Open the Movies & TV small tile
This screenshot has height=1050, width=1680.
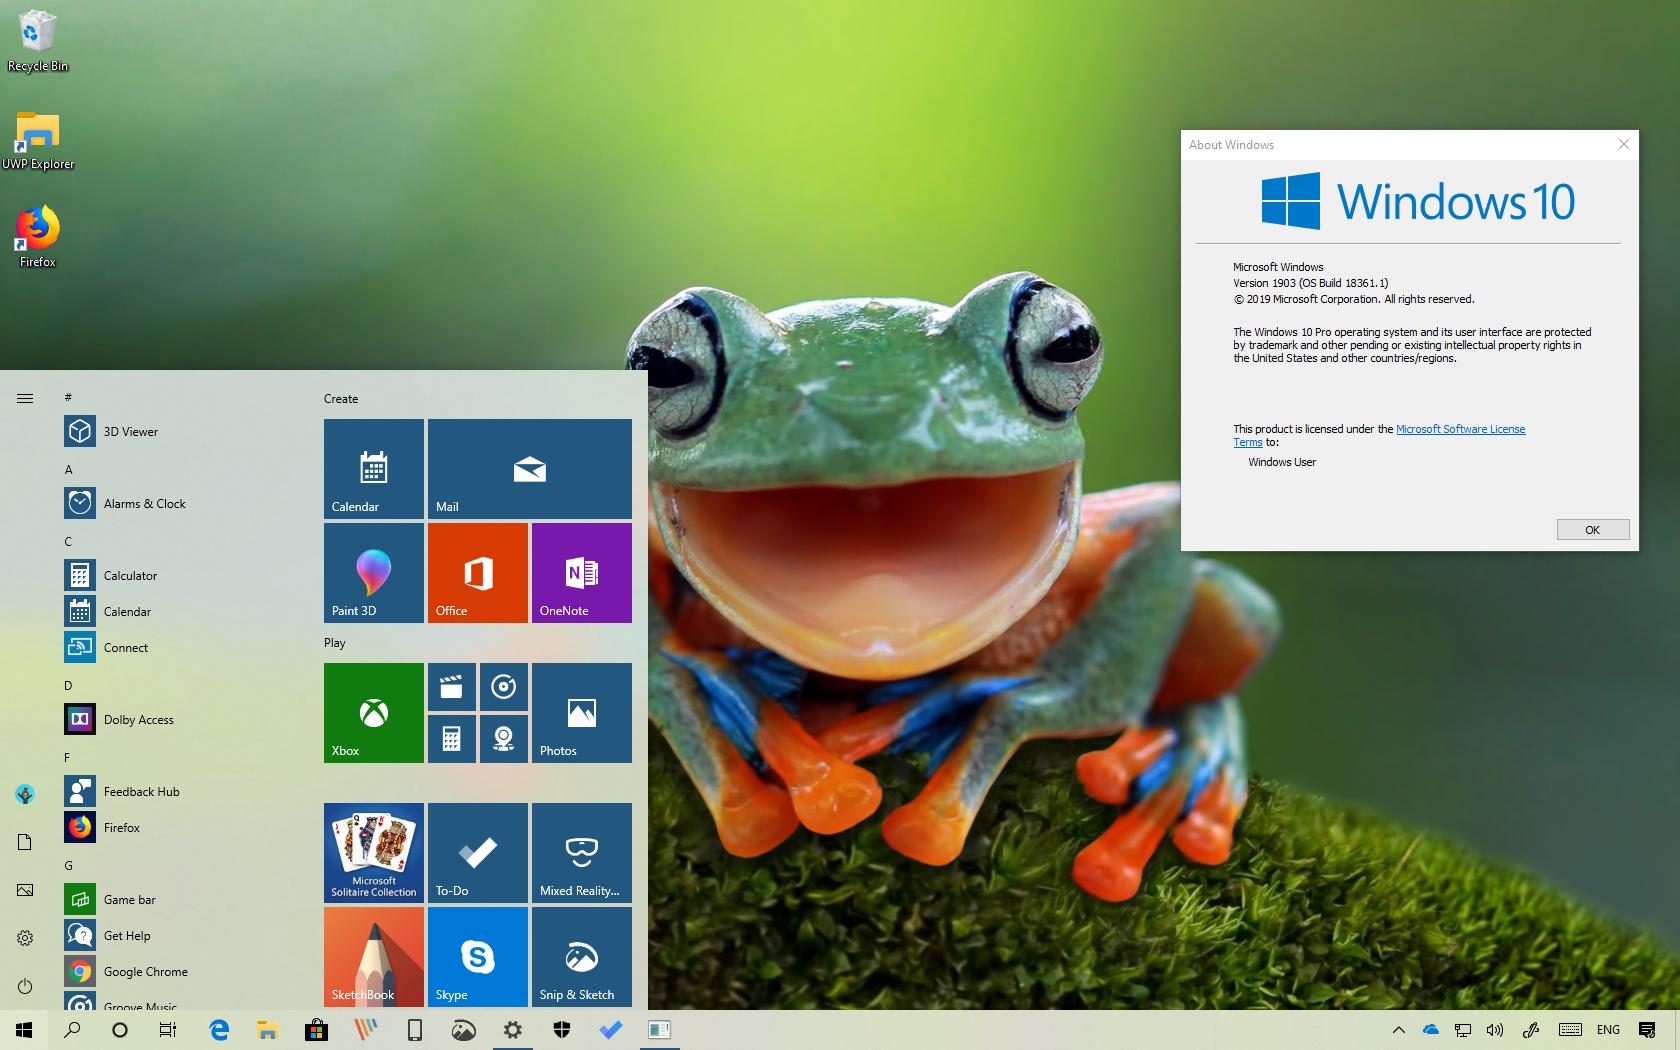[x=452, y=687]
